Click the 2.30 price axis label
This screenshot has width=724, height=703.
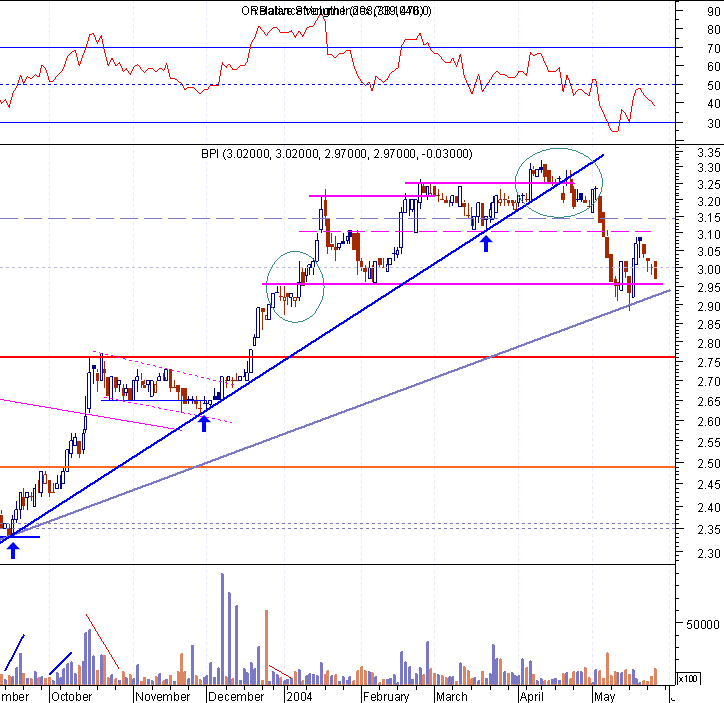709,553
